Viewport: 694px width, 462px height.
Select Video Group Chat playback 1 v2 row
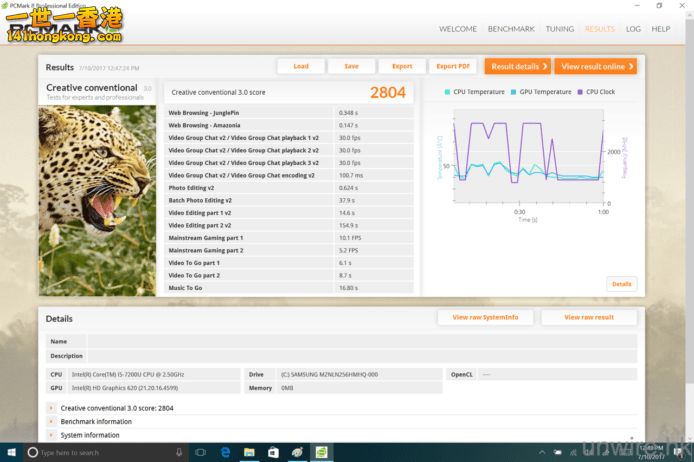[289, 138]
